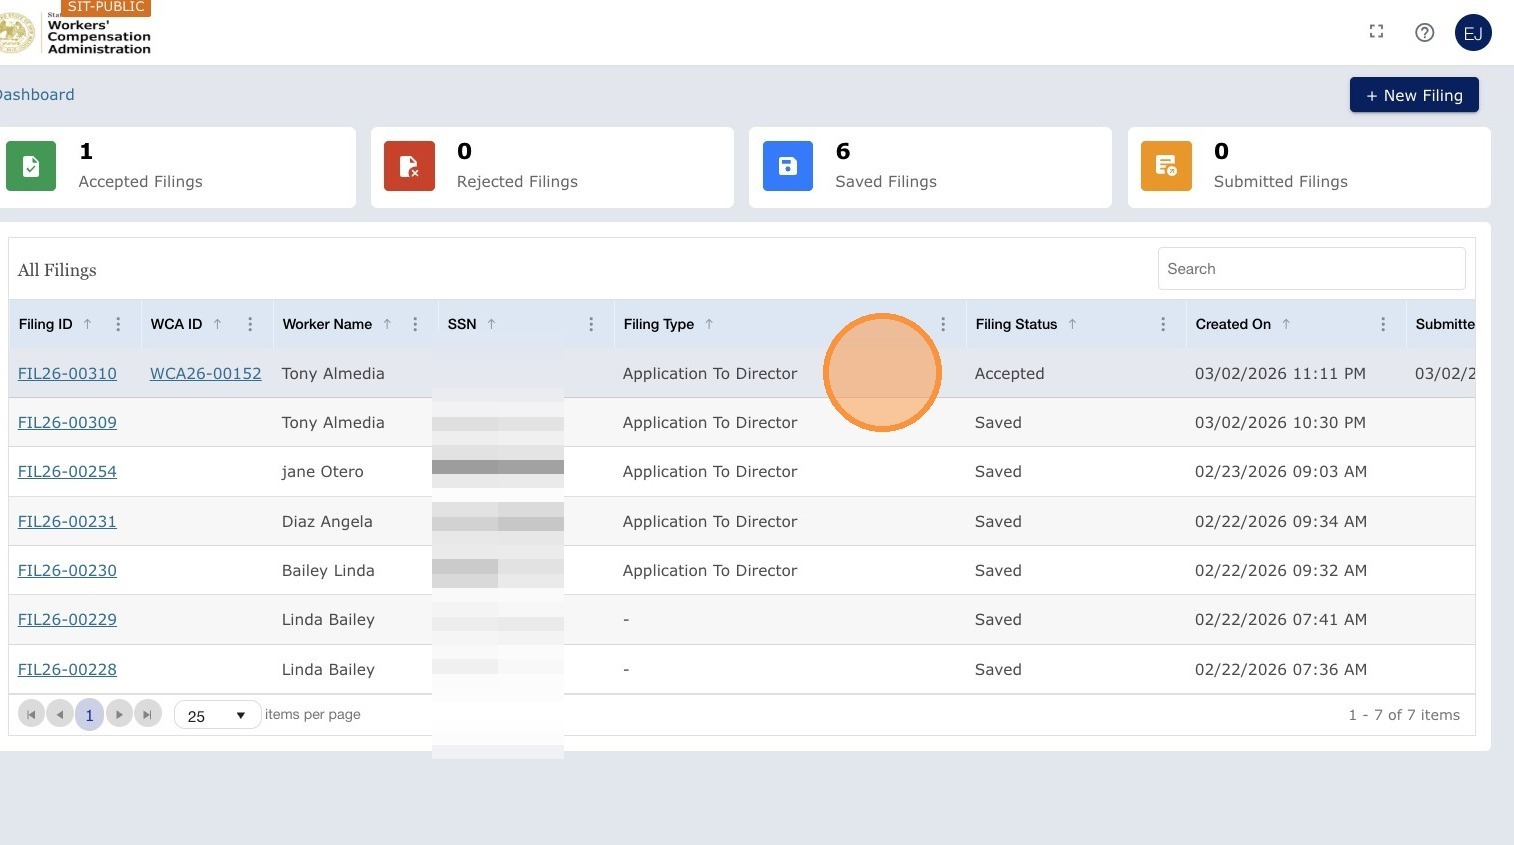The image size is (1514, 845).
Task: Click the blue Saved Filings icon
Action: click(x=788, y=166)
